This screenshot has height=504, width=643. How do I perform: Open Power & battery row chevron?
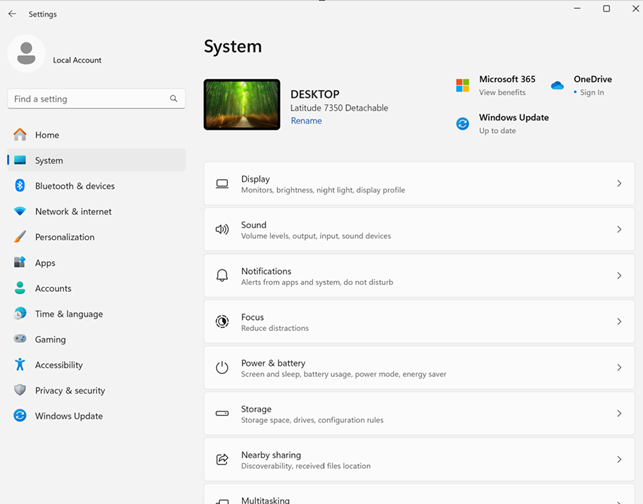[619, 367]
